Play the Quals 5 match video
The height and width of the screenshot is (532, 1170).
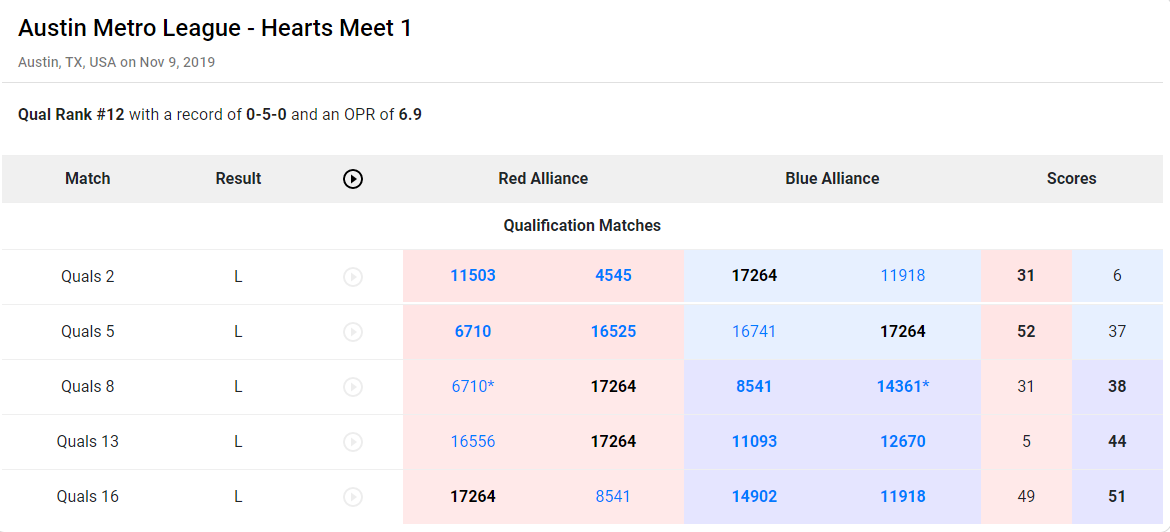(353, 332)
